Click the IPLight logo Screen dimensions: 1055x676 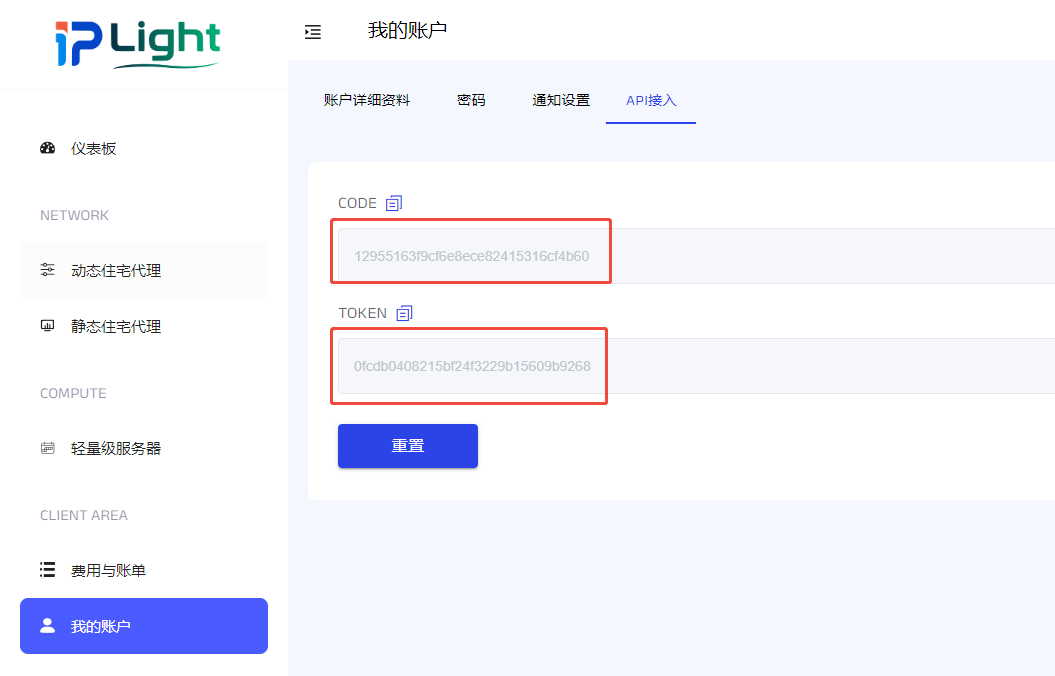tap(137, 44)
